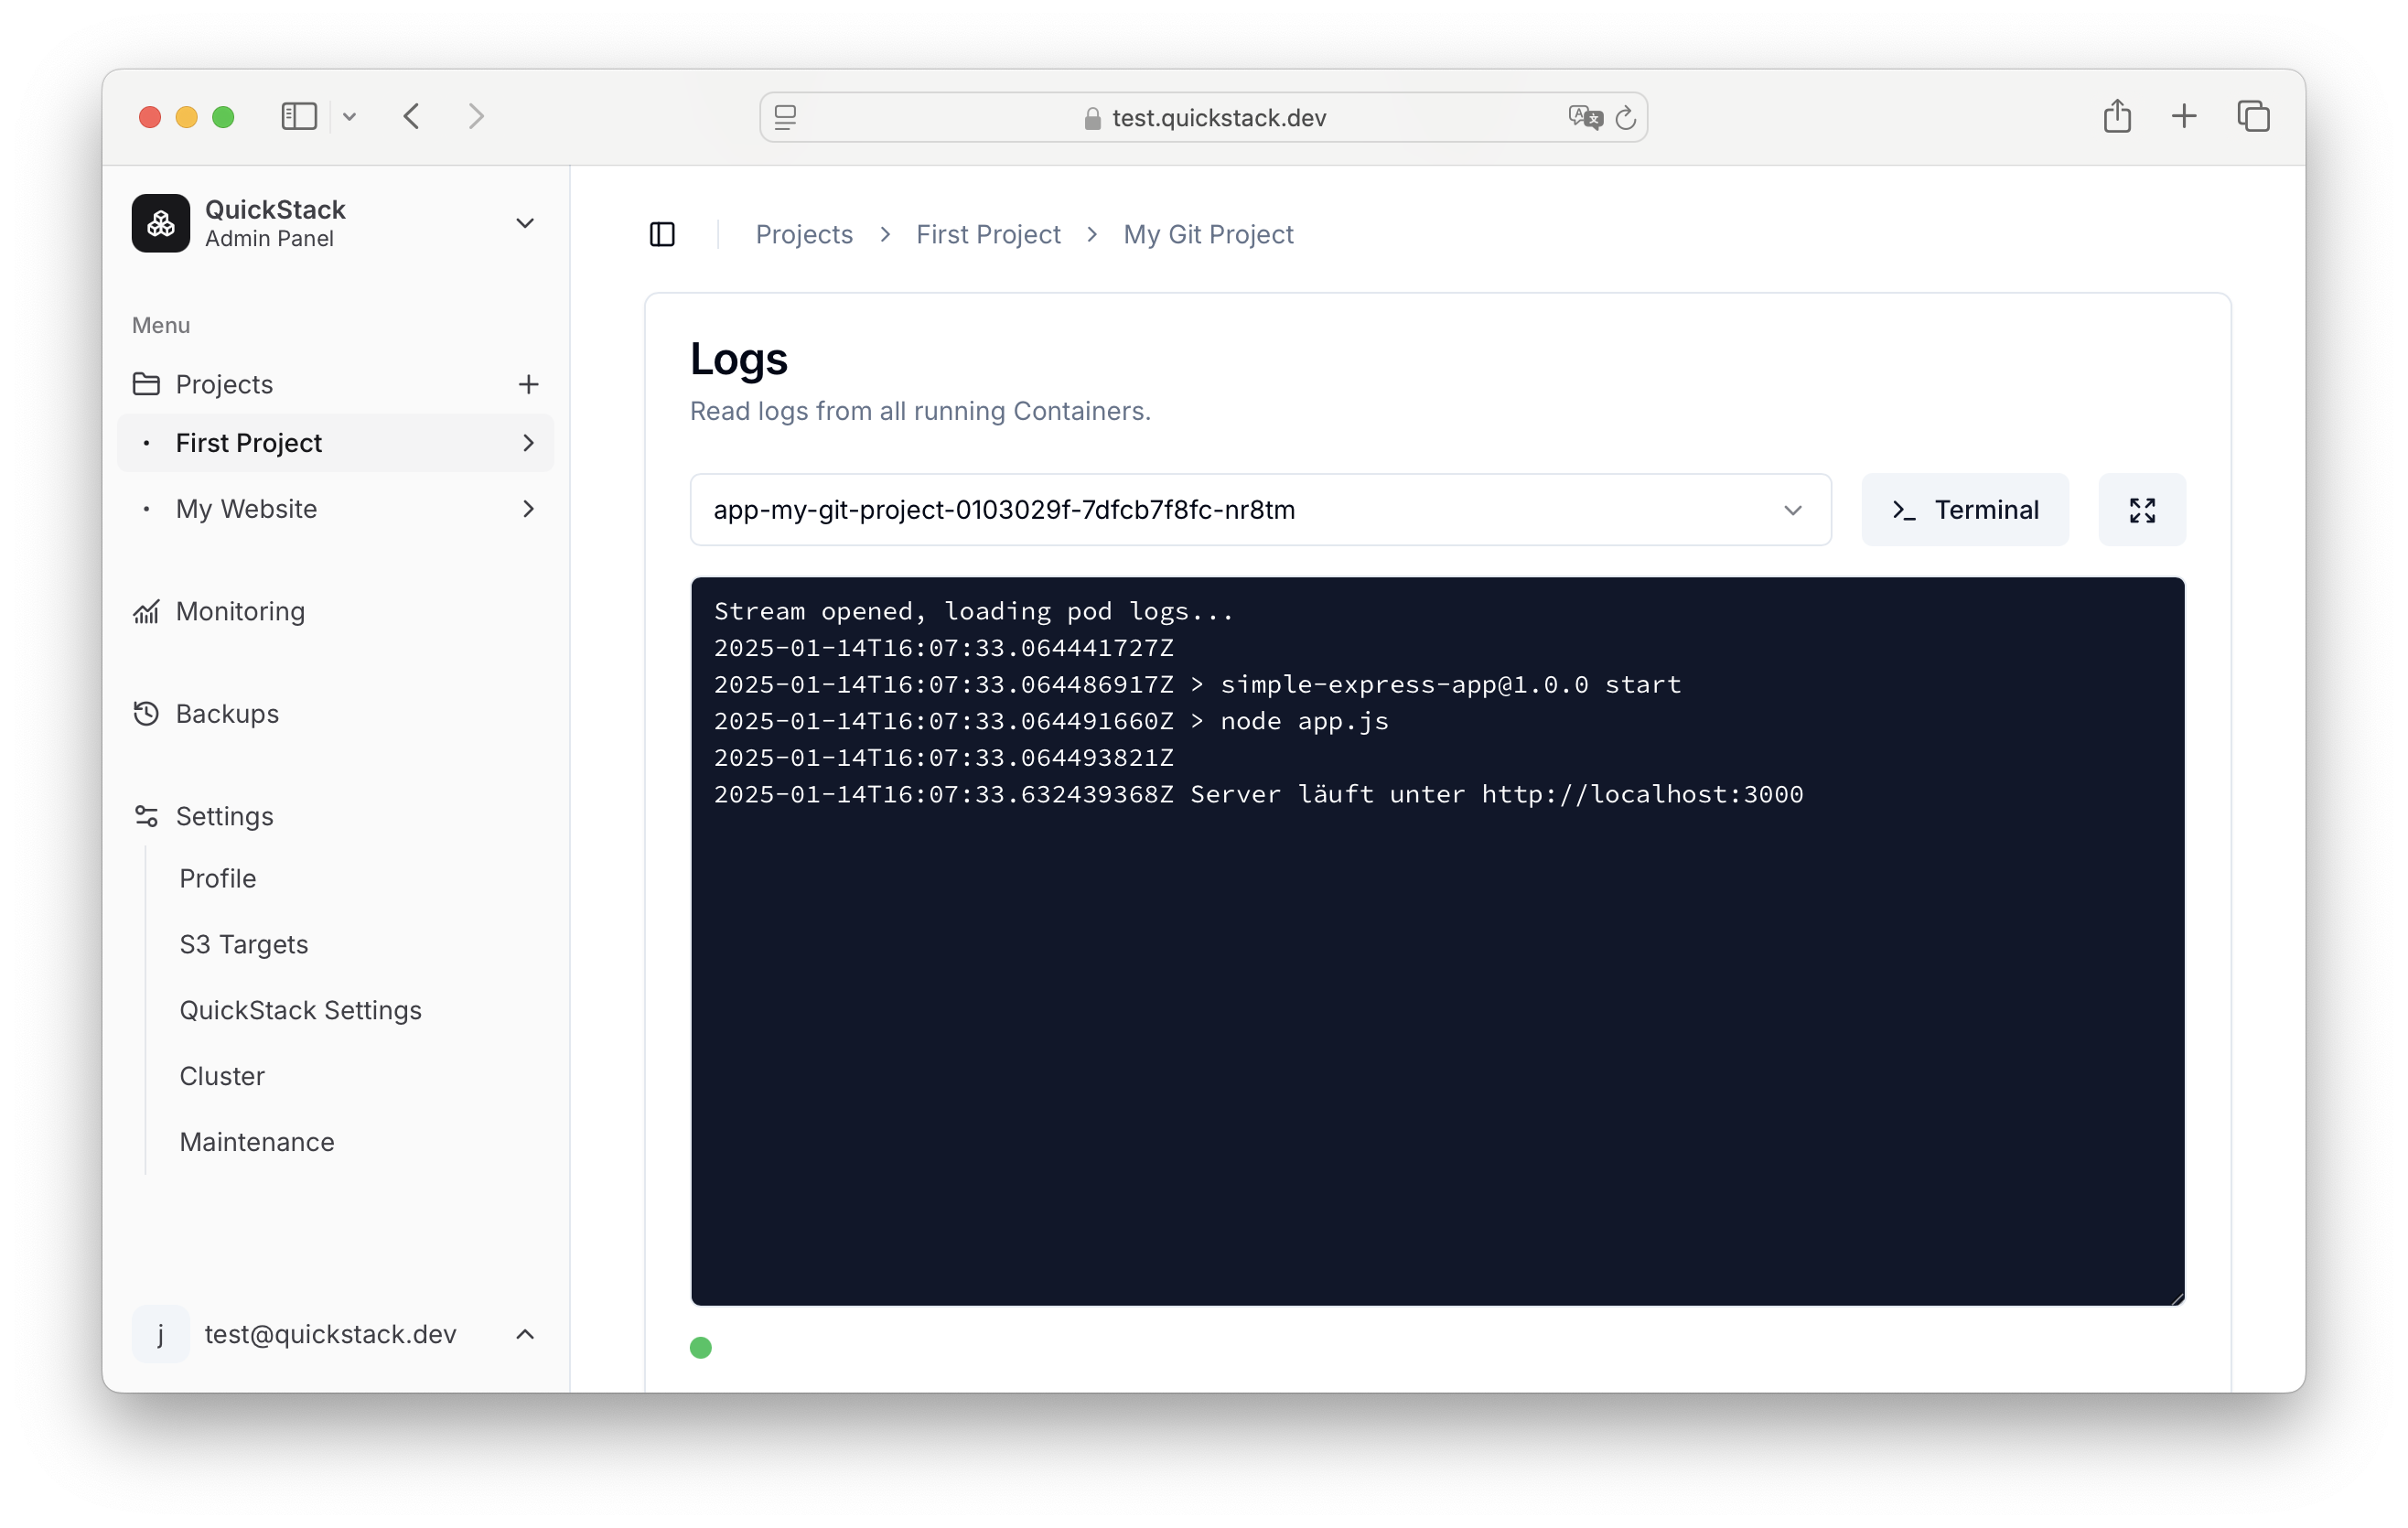Click the sidebar collapse toggle icon
Viewport: 2408px width, 1528px height.
coord(661,233)
